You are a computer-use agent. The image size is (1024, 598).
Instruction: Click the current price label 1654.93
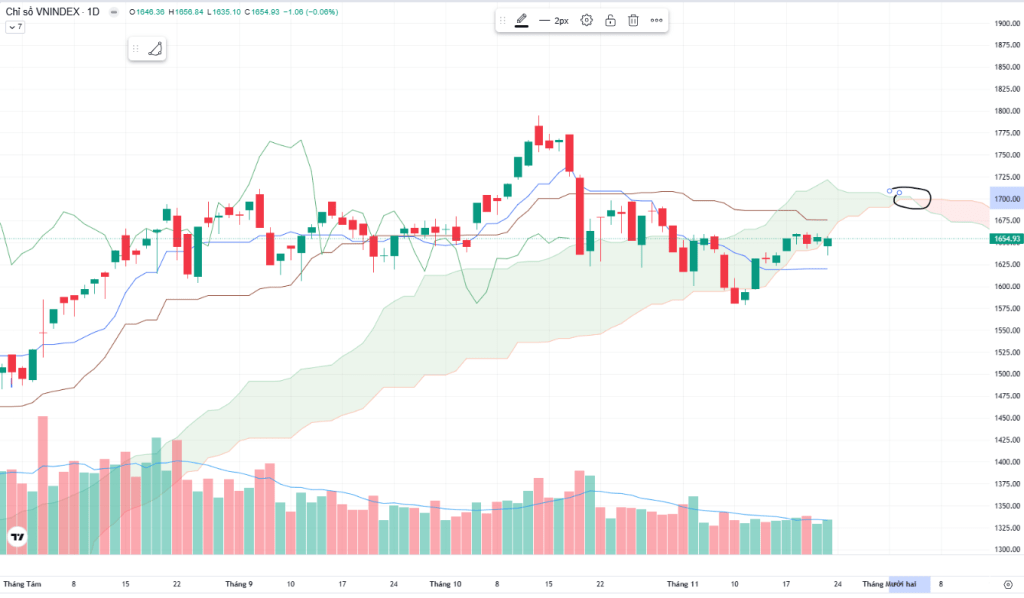1005,239
